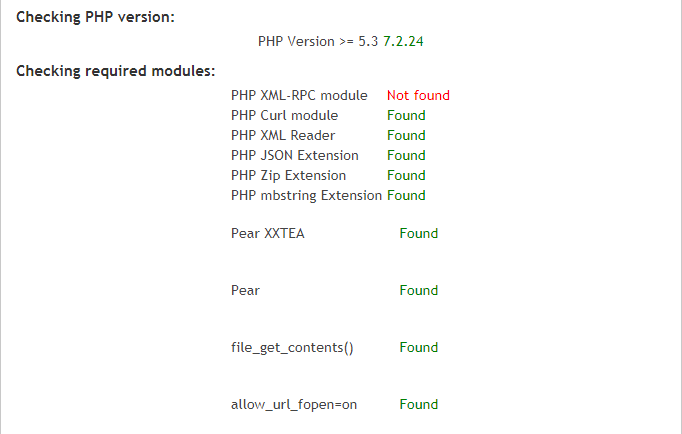Click the 'PHP JSON Extension' label
This screenshot has height=434, width=682.
click(x=294, y=156)
